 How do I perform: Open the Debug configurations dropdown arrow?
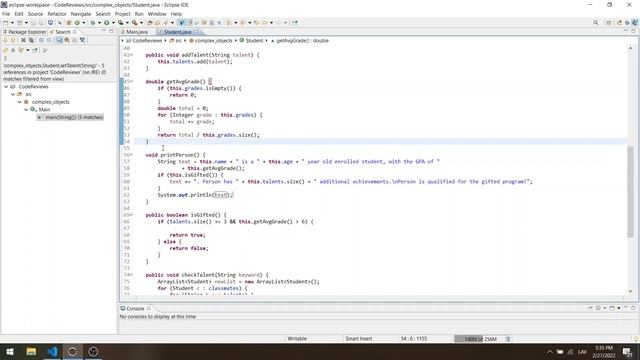click(x=99, y=23)
